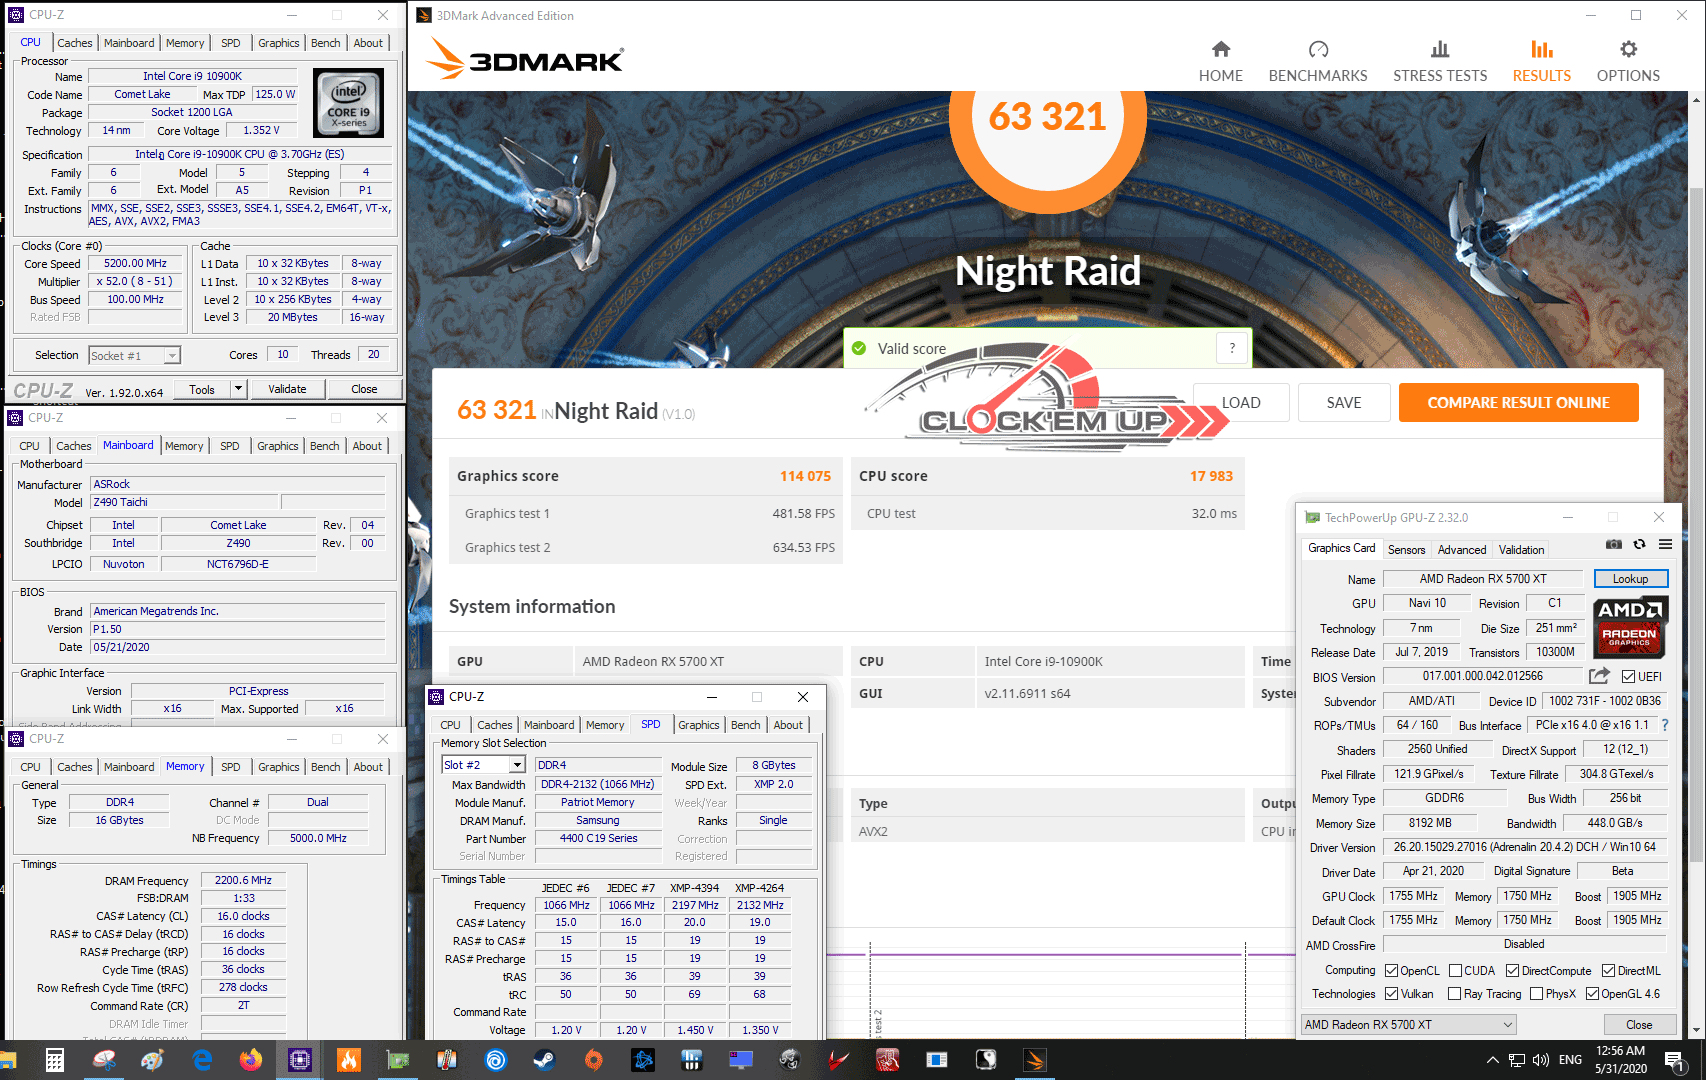This screenshot has width=1706, height=1080.
Task: Go to 3DMark Stress Tests
Action: tap(1439, 61)
